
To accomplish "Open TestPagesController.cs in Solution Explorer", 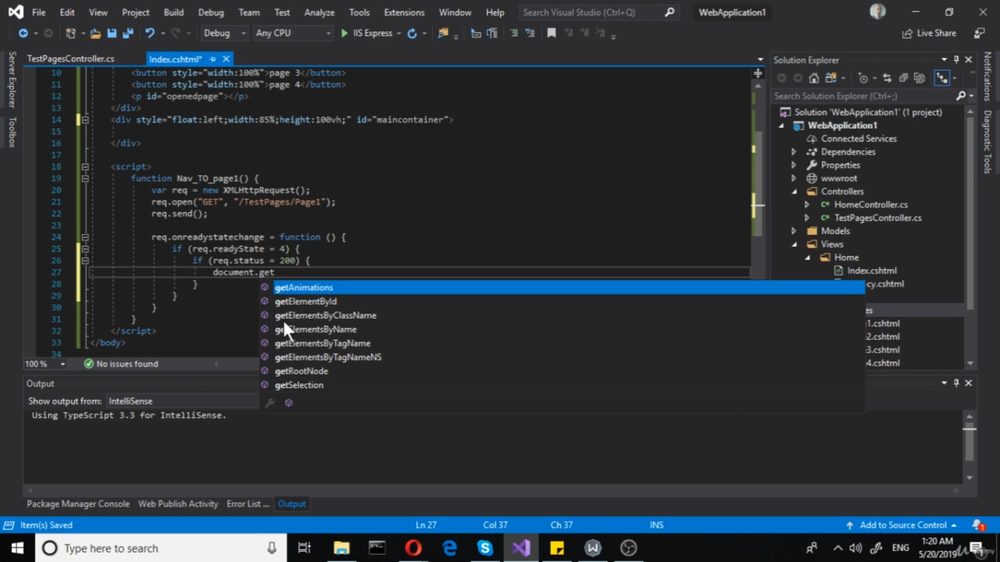I will pos(878,218).
